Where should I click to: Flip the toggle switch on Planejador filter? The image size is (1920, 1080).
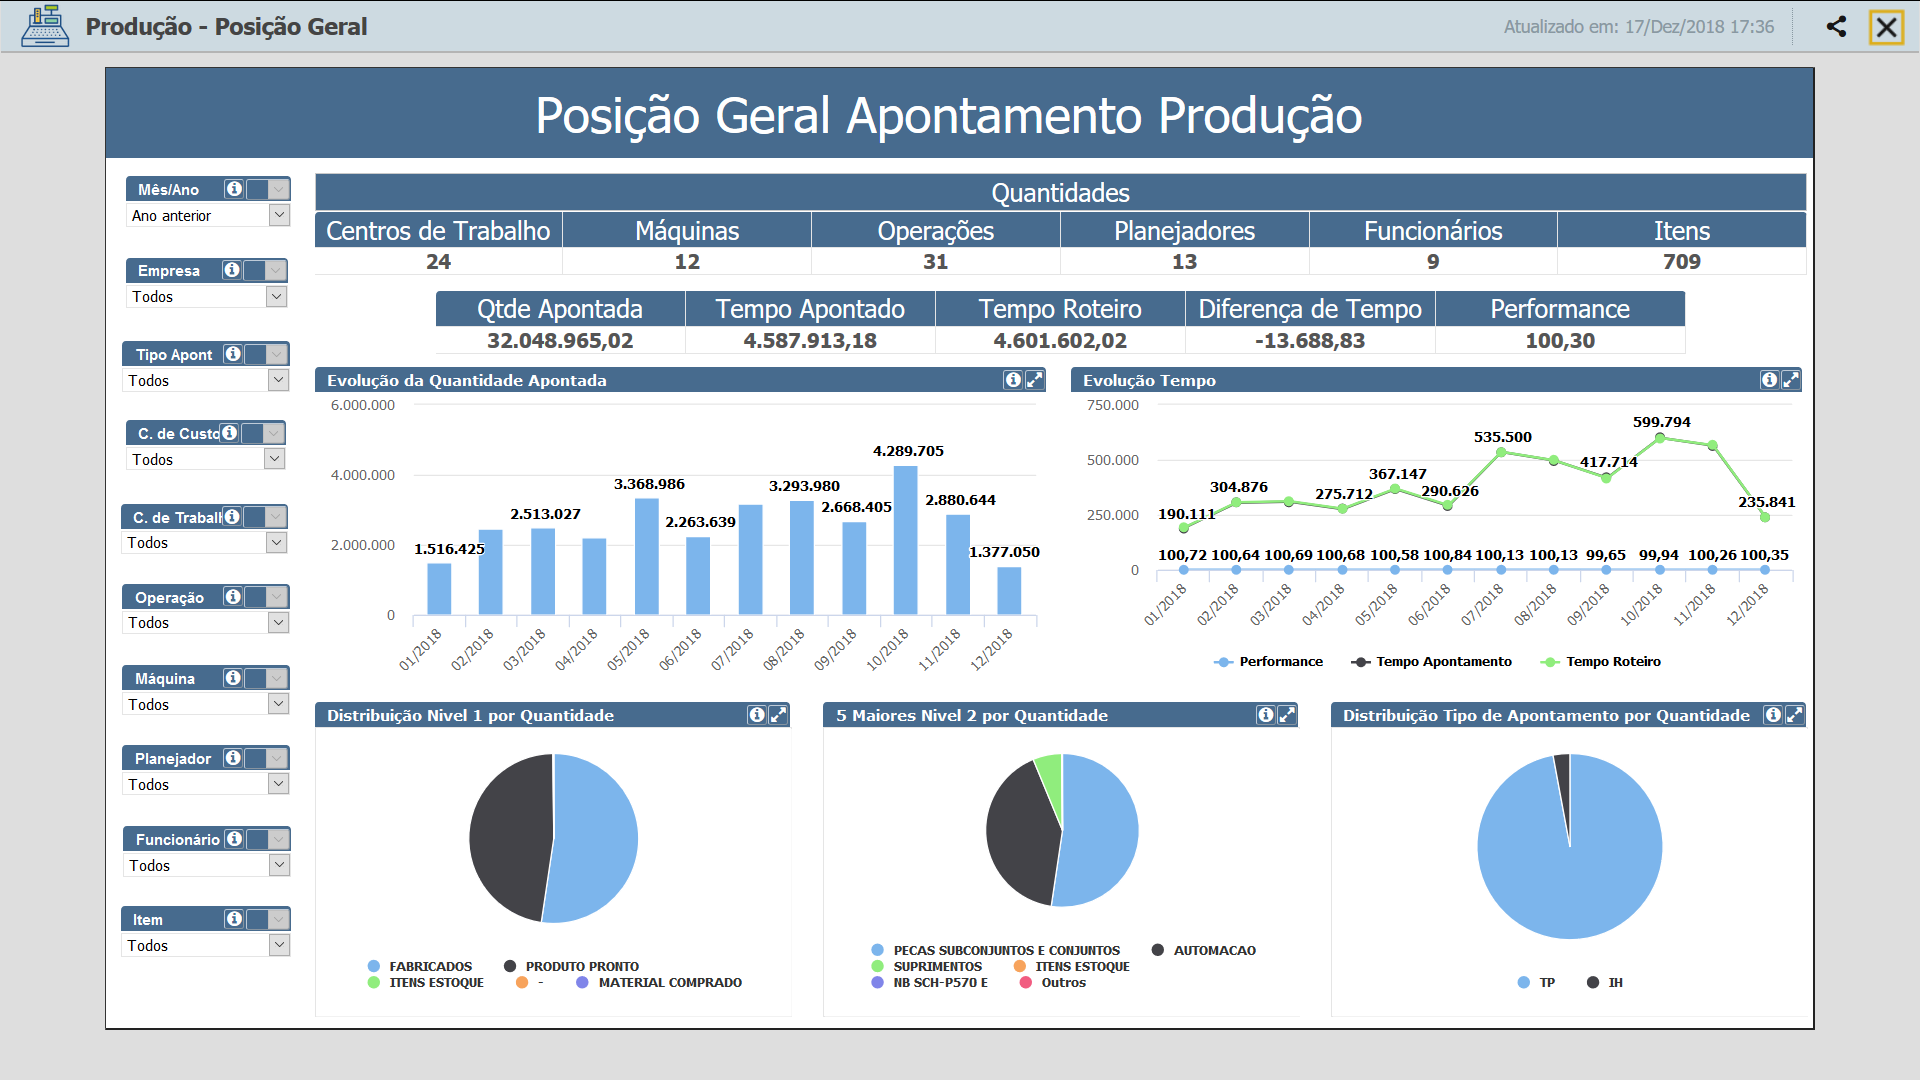click(266, 758)
